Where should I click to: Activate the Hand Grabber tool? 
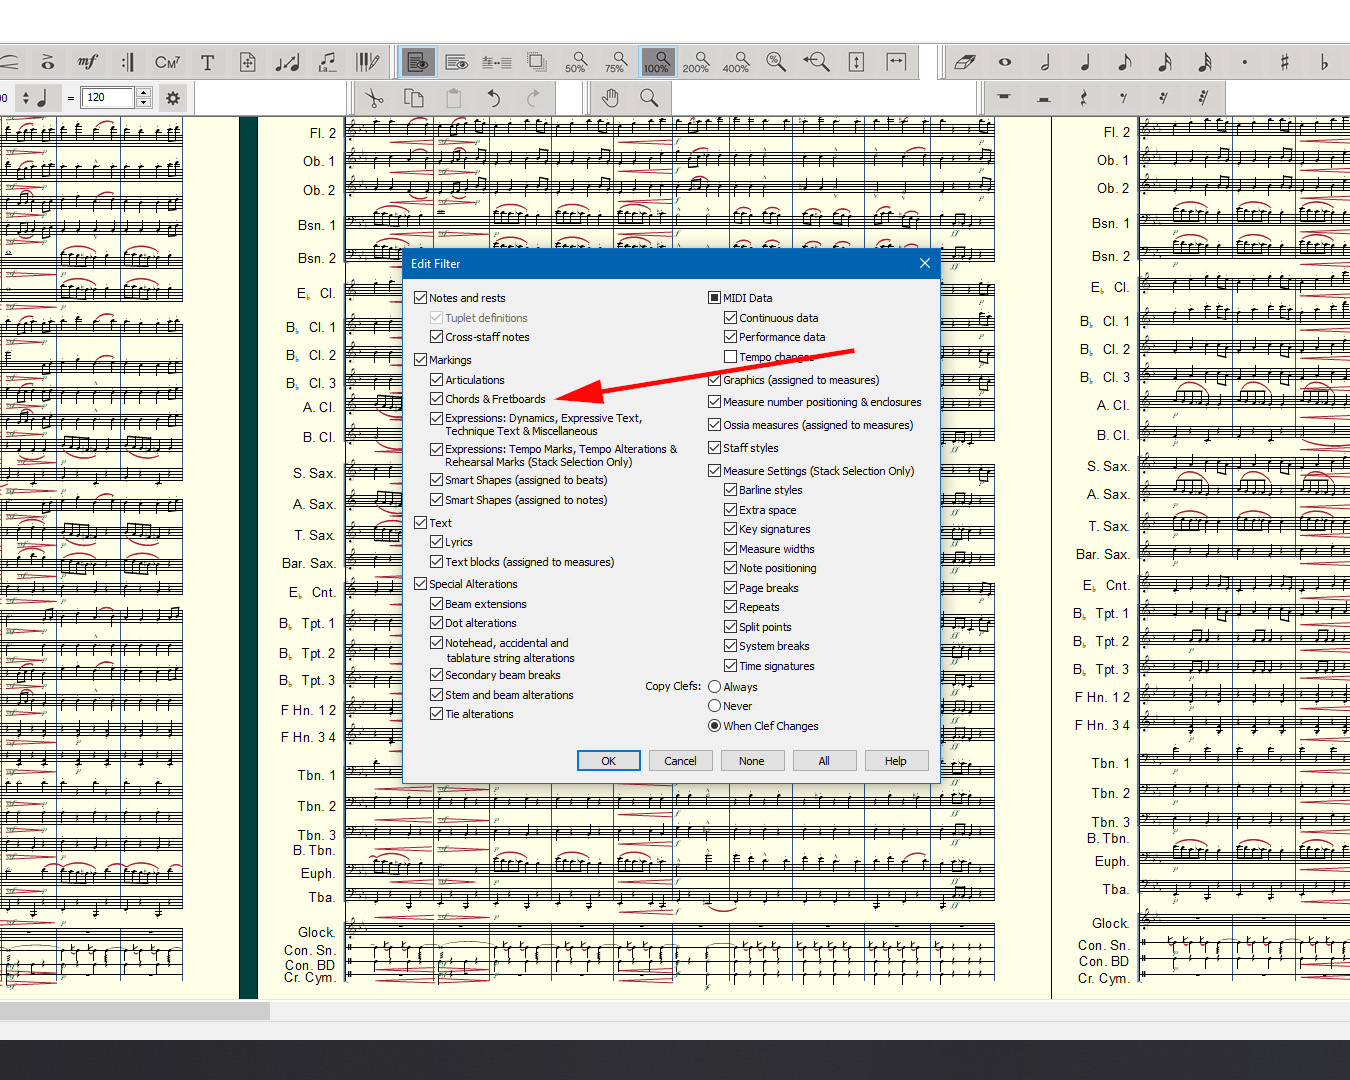[x=610, y=98]
